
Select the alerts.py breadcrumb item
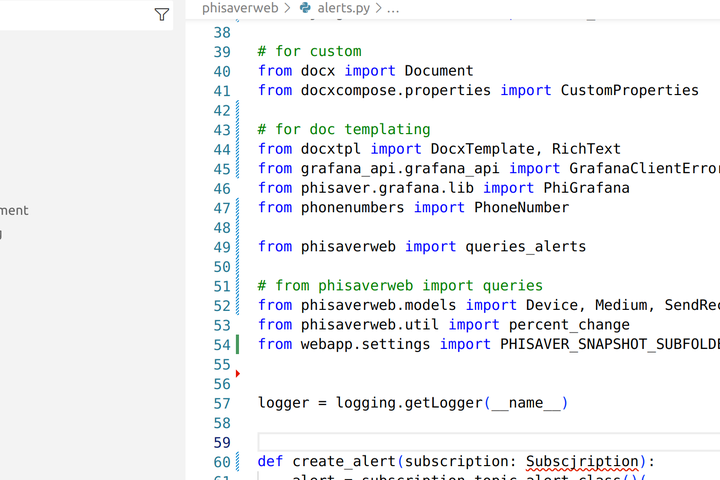pos(343,8)
